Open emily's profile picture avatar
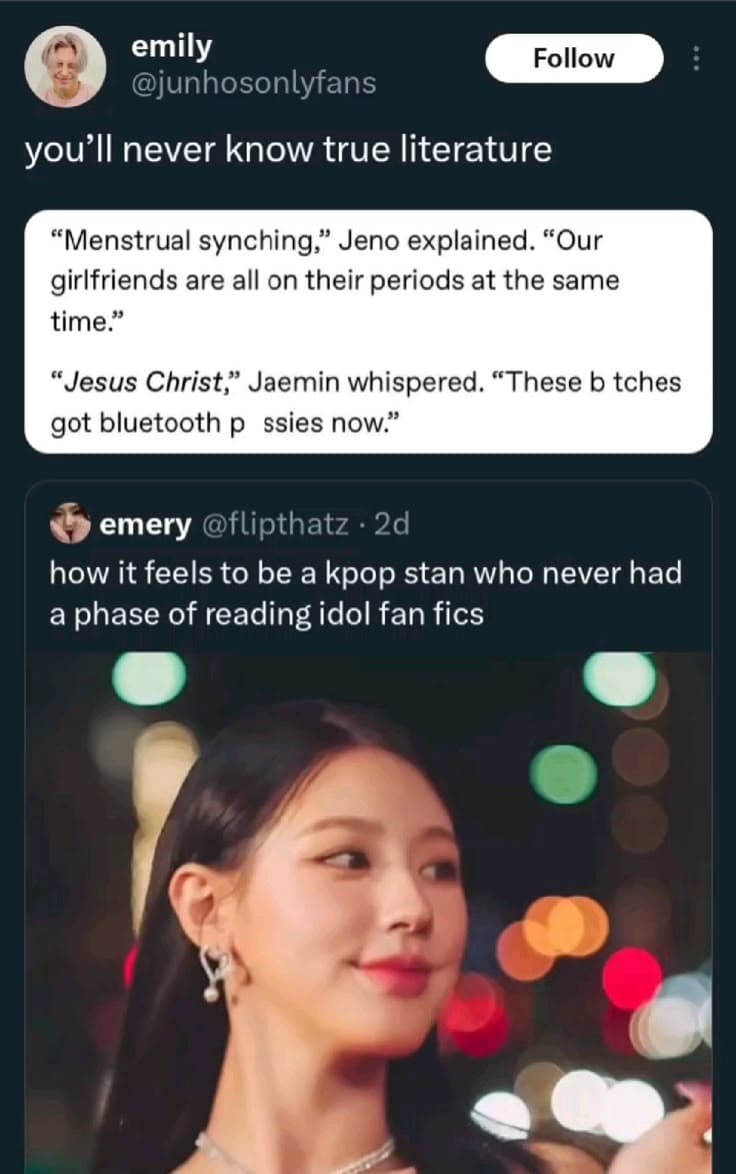The width and height of the screenshot is (736, 1174). click(65, 66)
